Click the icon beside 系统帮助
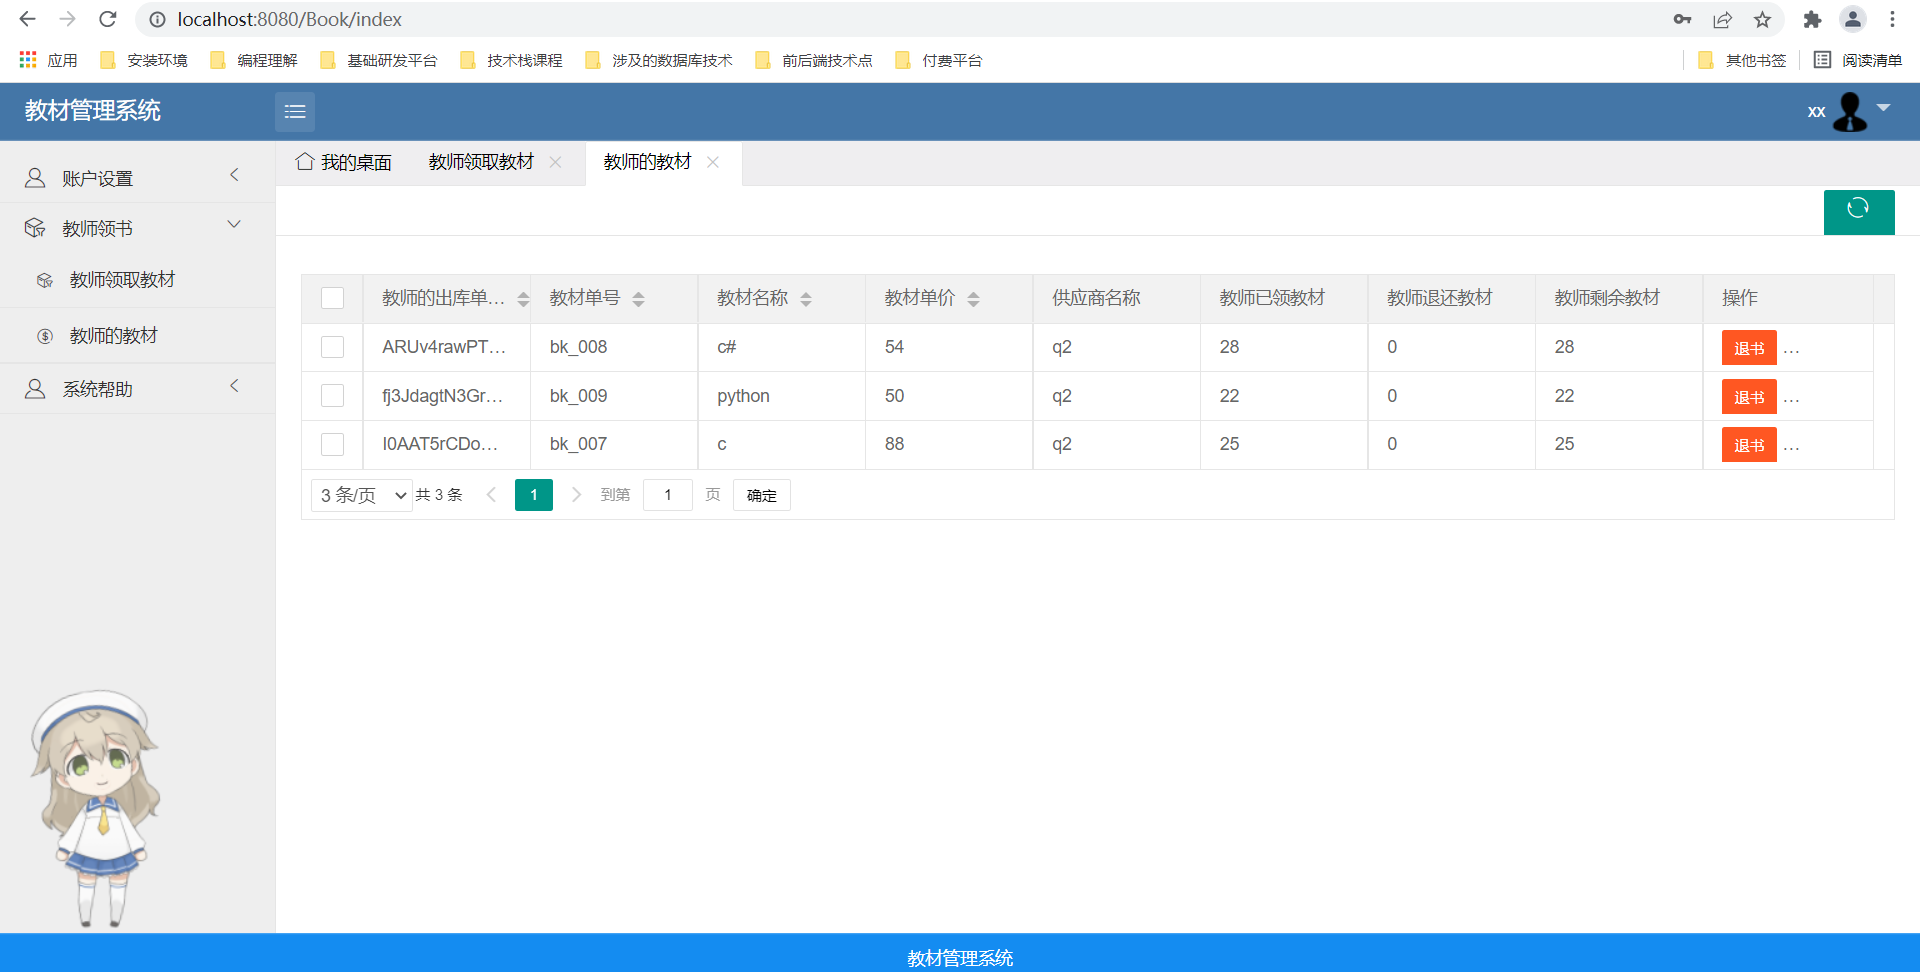The width and height of the screenshot is (1920, 972). [x=35, y=388]
